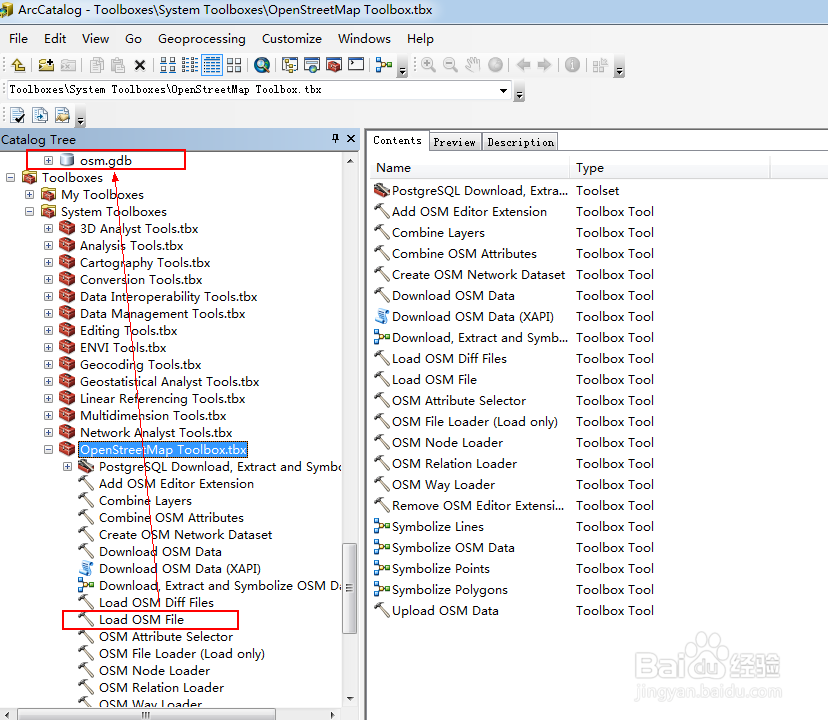Toggle auto-hide pin on Catalog Tree
Viewport: 828px width, 720px height.
tap(335, 138)
